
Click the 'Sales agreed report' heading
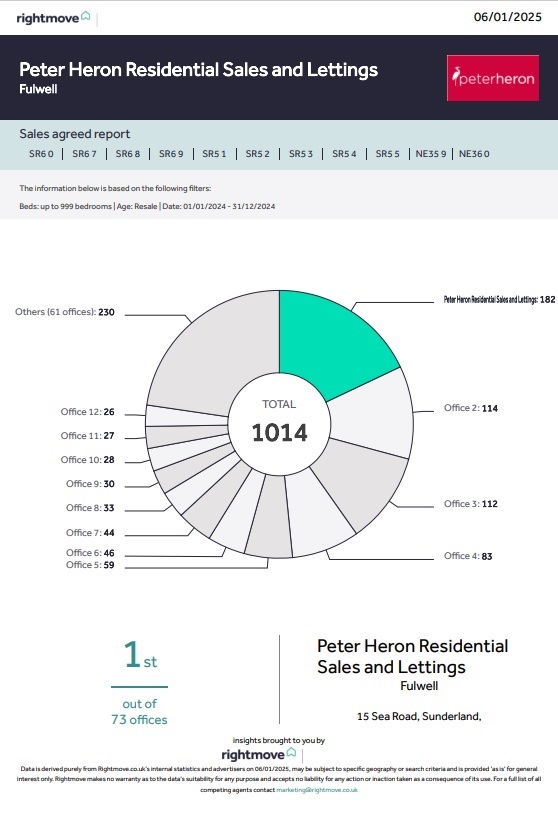click(75, 134)
